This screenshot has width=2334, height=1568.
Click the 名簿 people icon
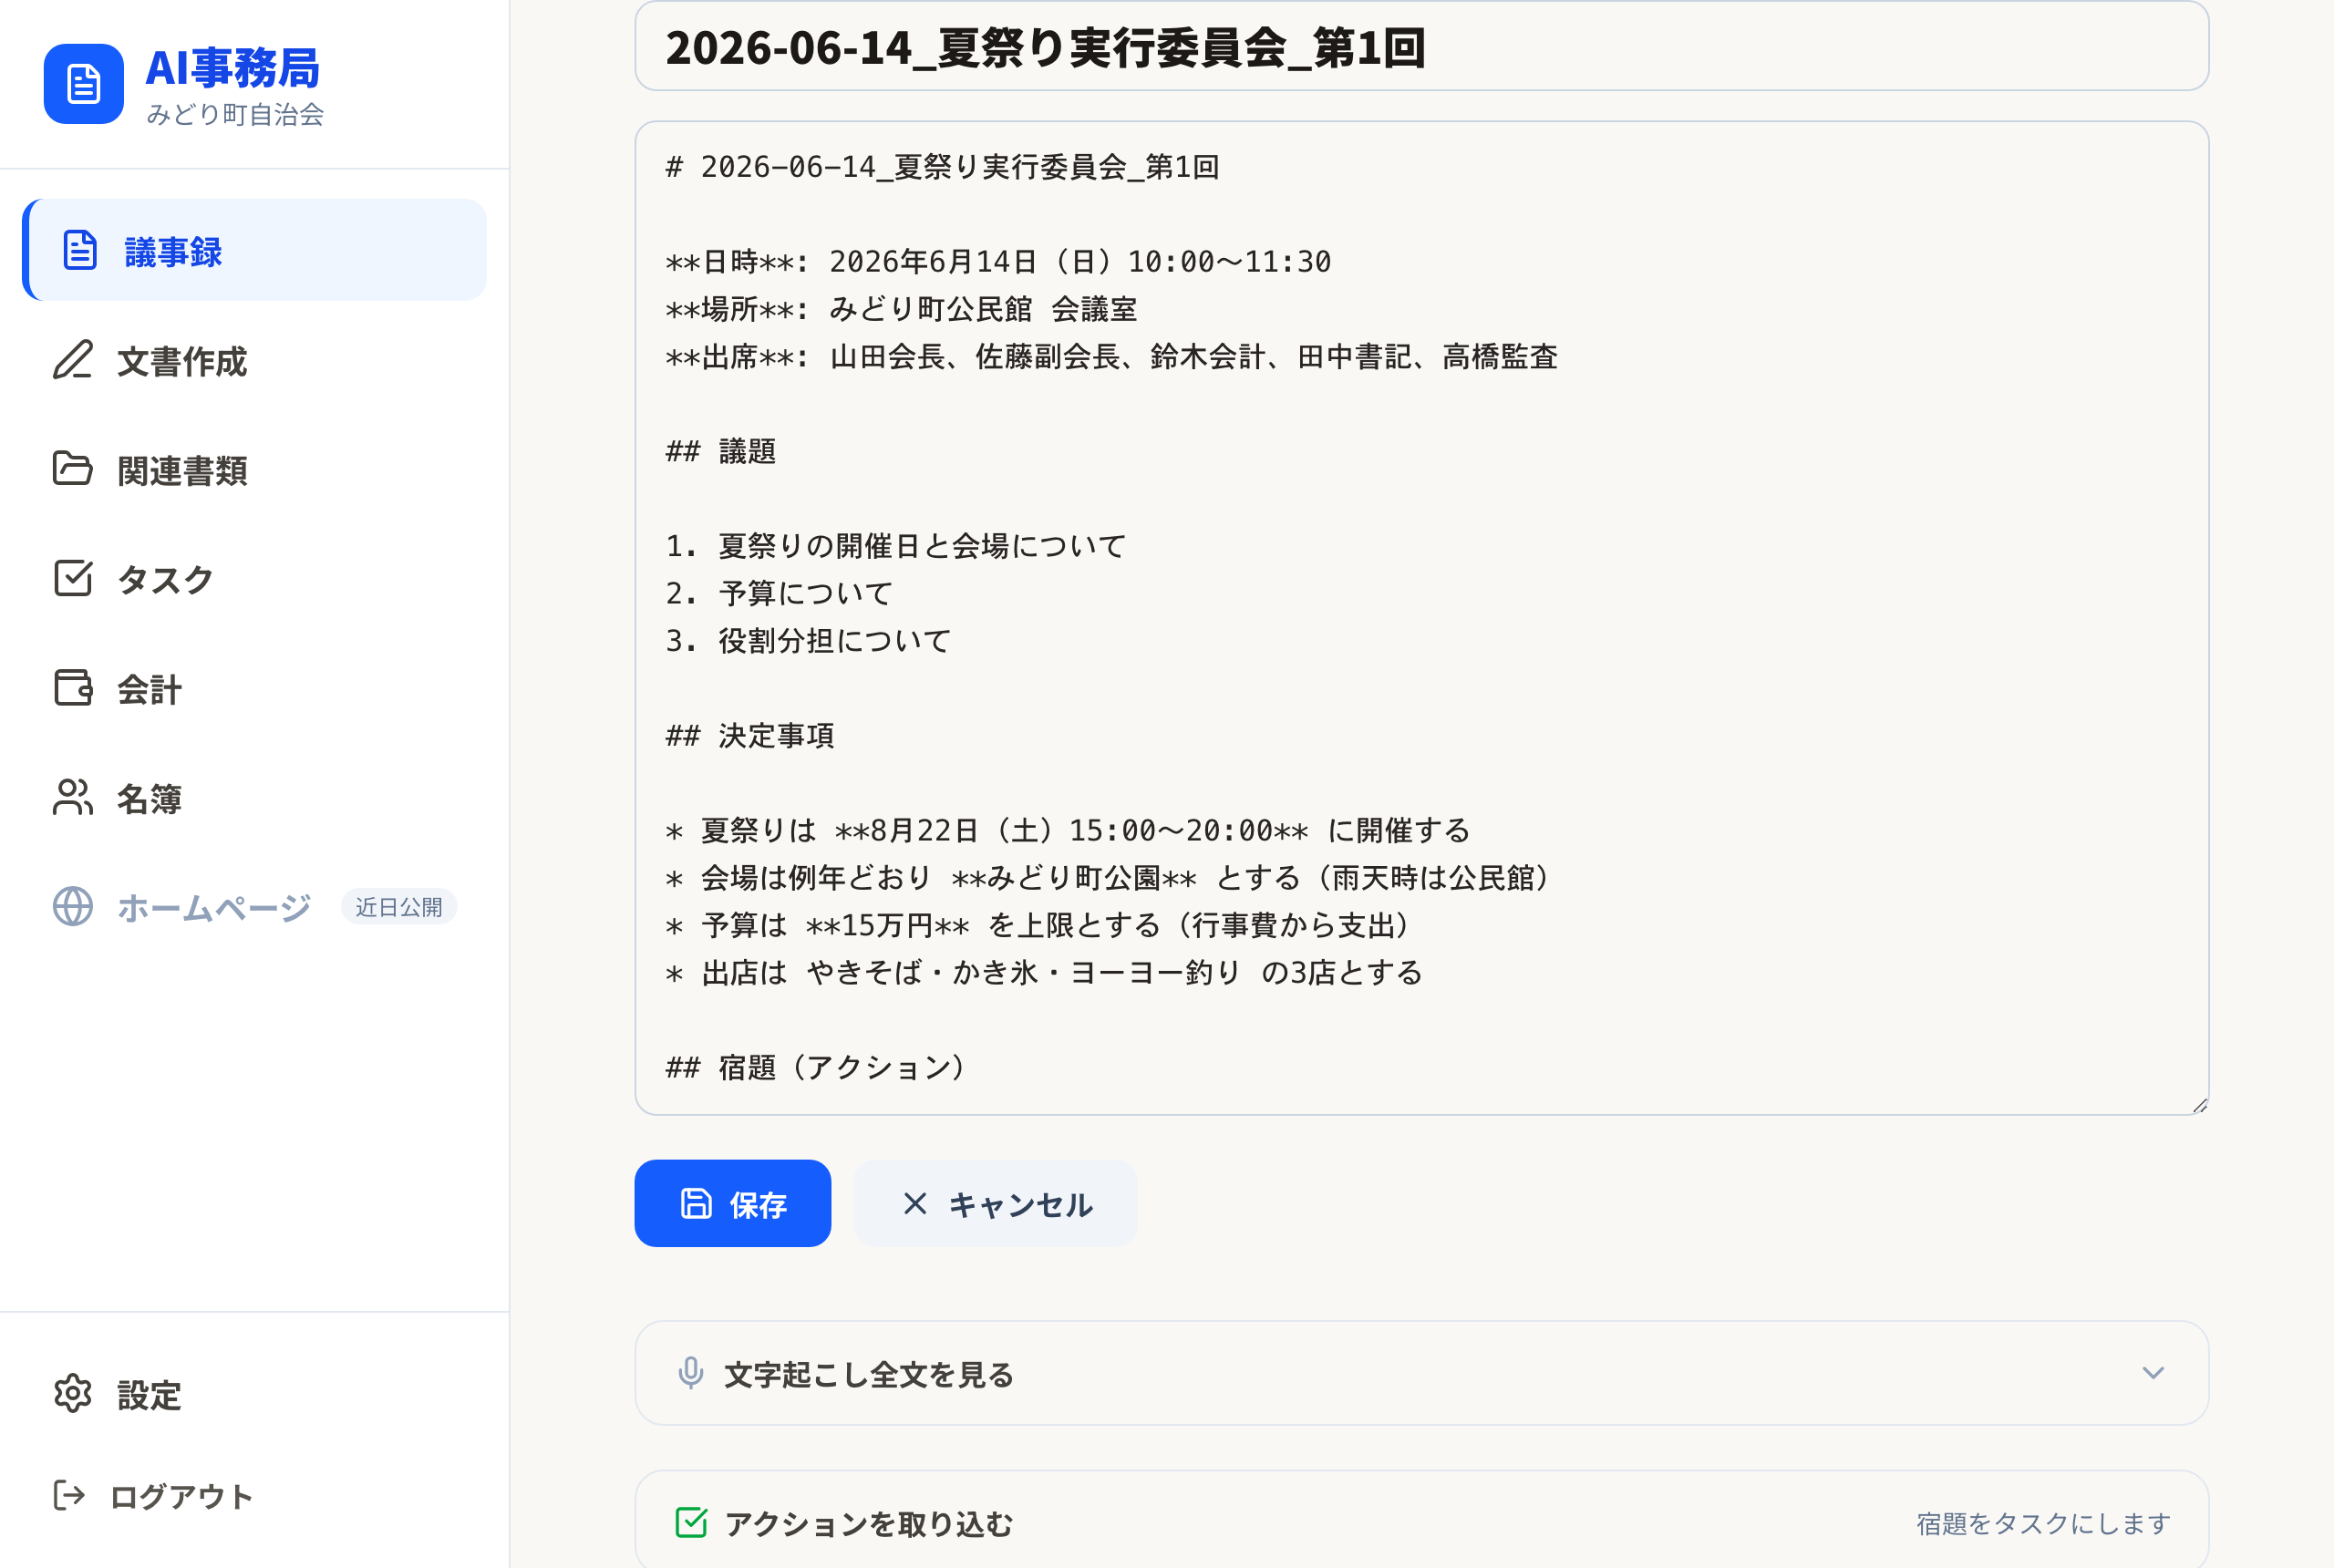pyautogui.click(x=73, y=797)
